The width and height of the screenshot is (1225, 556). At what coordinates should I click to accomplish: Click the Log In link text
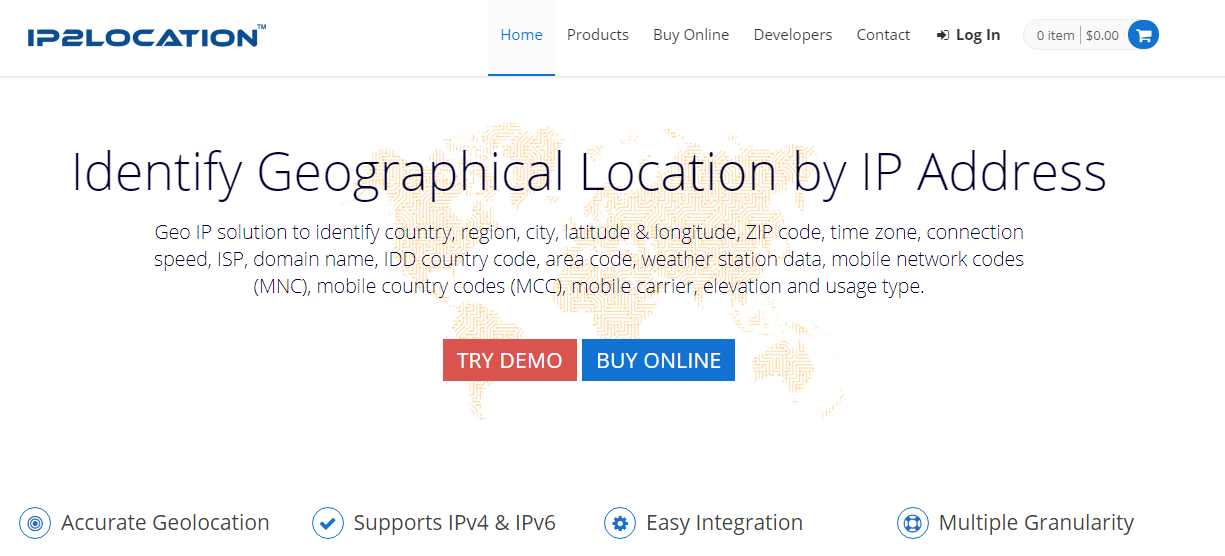978,35
